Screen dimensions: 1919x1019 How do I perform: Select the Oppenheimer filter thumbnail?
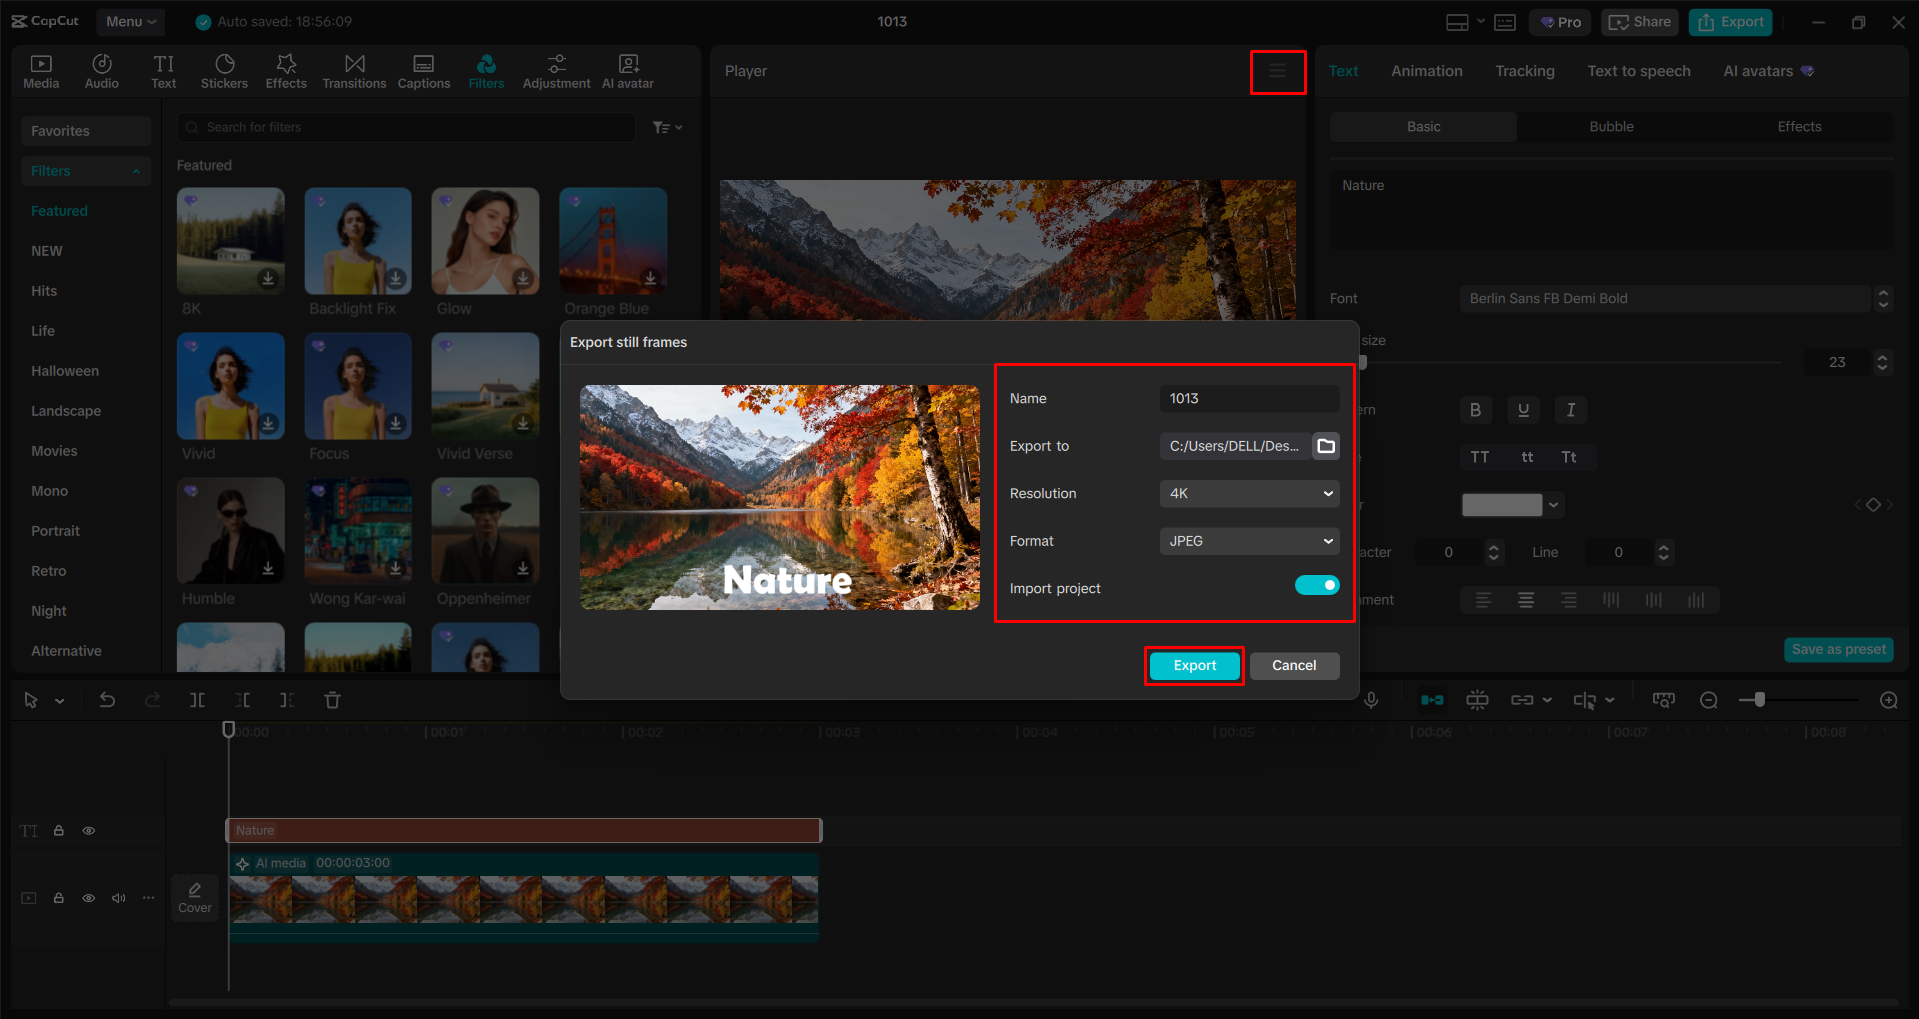485,531
